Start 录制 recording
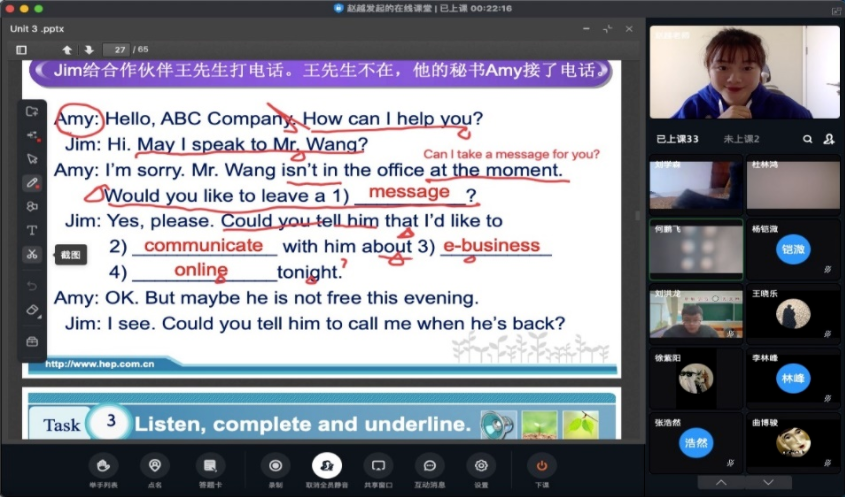This screenshot has width=845, height=497. [x=275, y=471]
